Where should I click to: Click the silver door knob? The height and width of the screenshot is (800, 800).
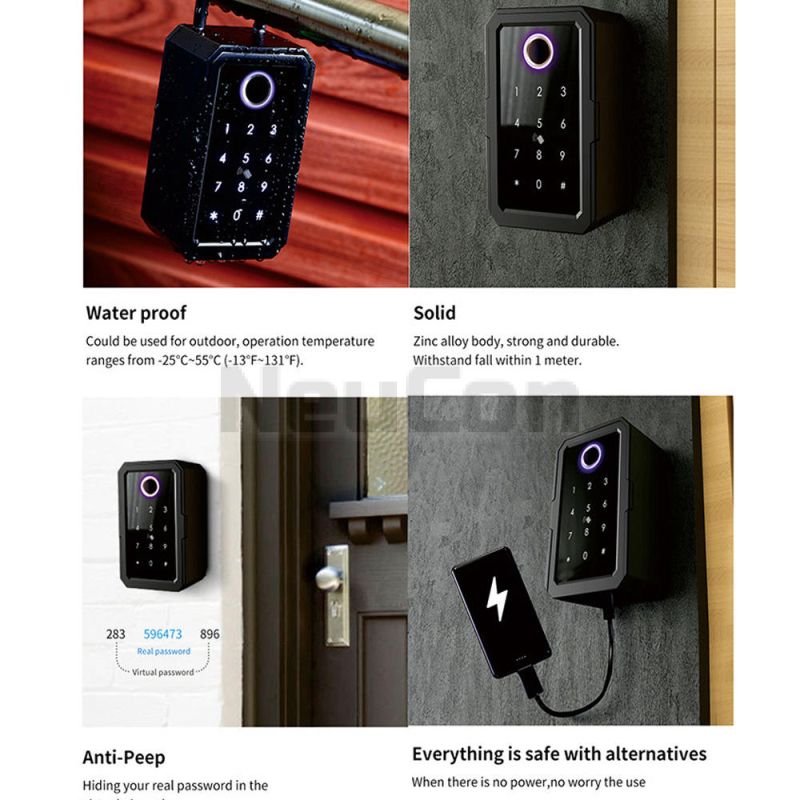tap(329, 578)
